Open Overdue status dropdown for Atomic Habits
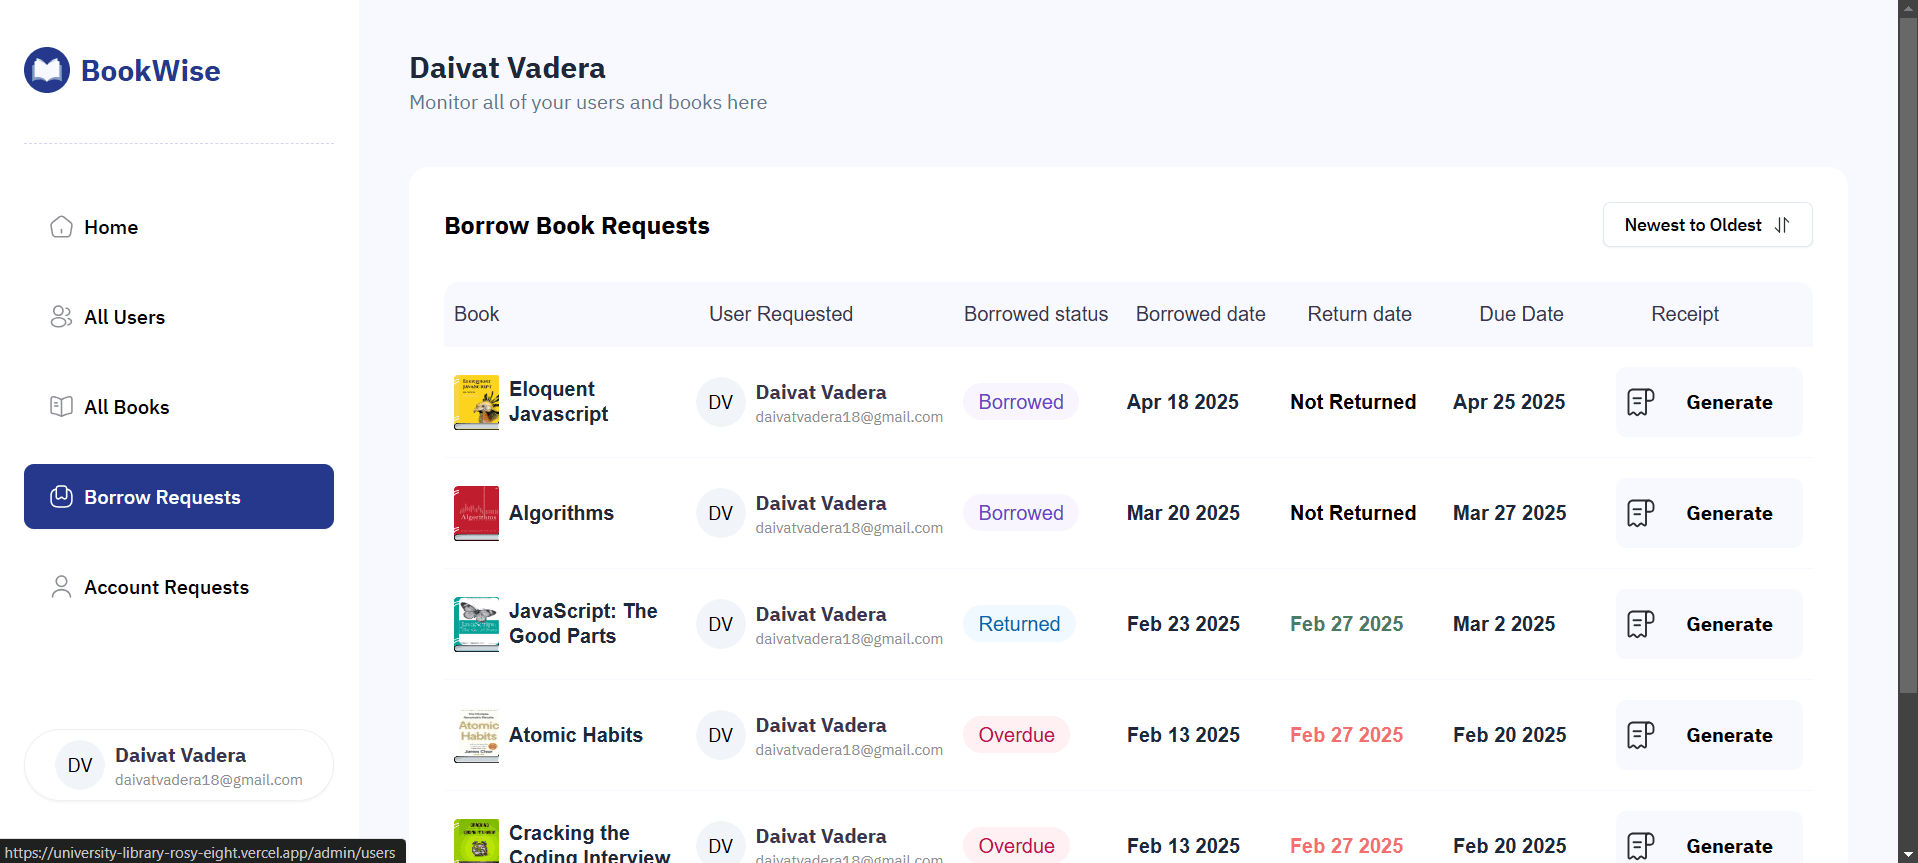The image size is (1918, 863). [1016, 735]
